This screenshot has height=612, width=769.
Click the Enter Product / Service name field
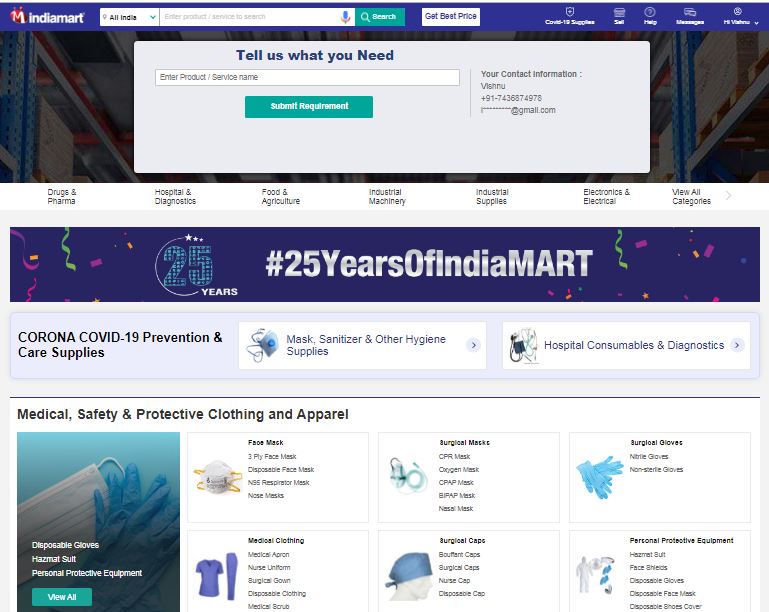click(307, 77)
